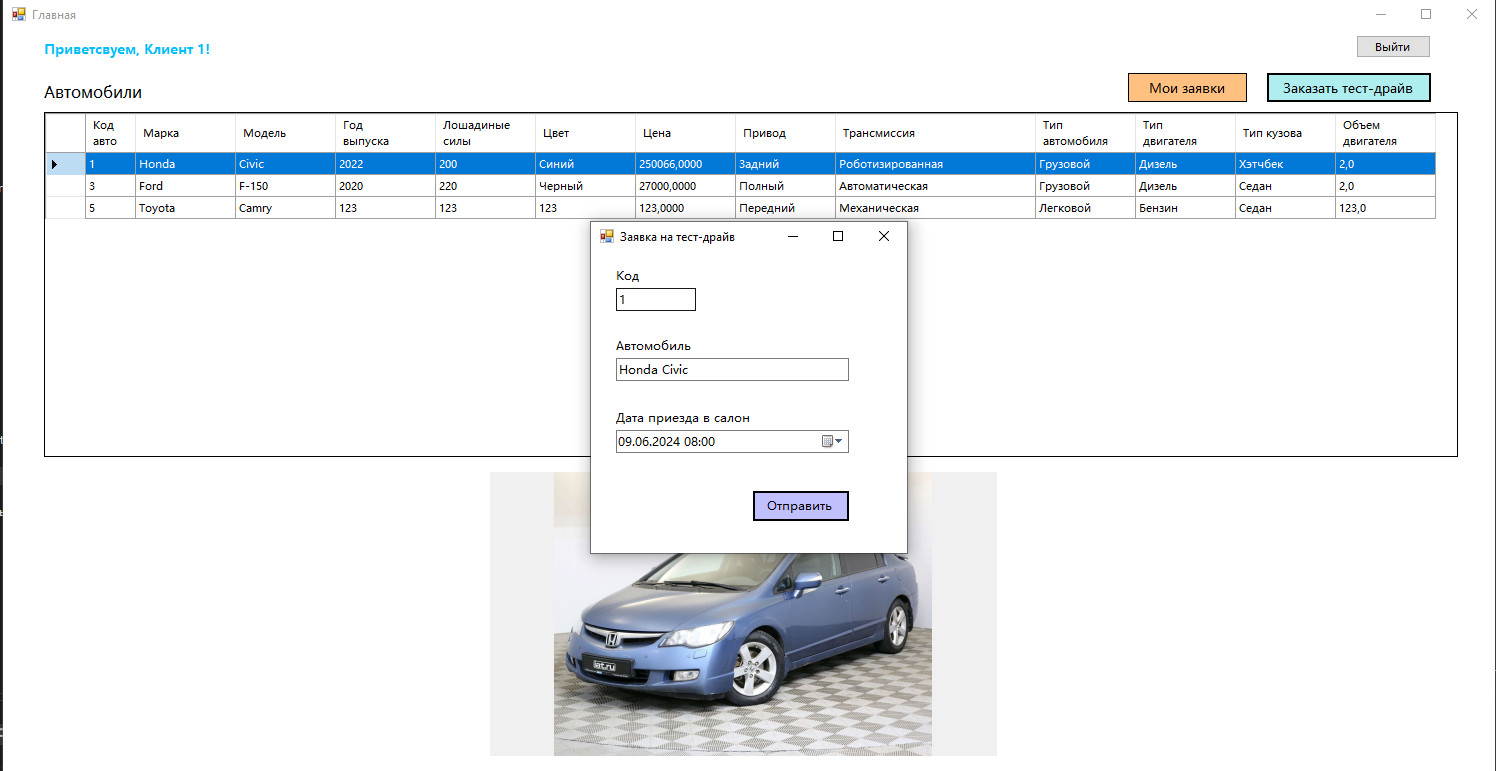Sort by the Год выпуска column header

[385, 133]
